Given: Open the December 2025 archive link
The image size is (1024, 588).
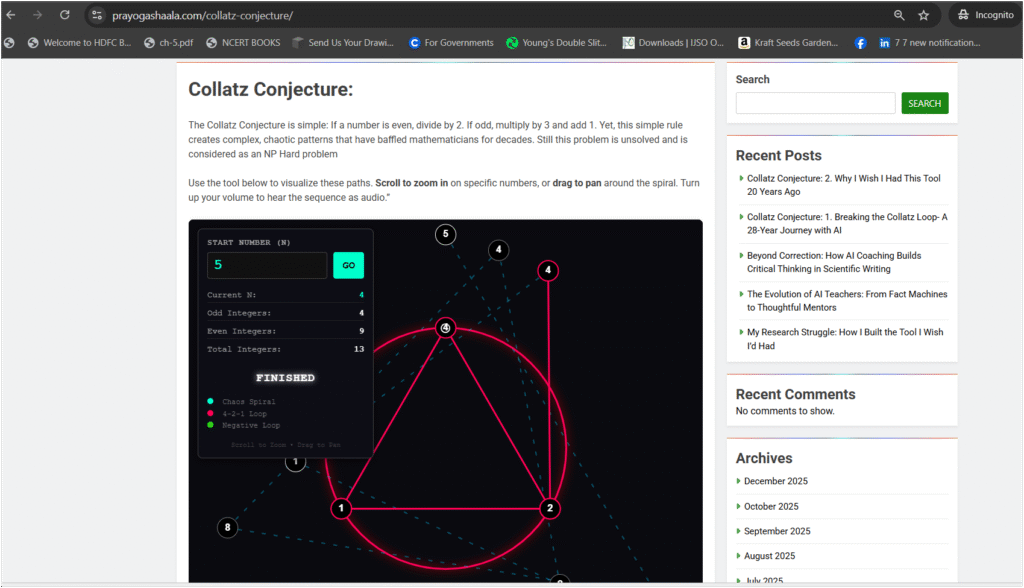Looking at the screenshot, I should pos(775,481).
